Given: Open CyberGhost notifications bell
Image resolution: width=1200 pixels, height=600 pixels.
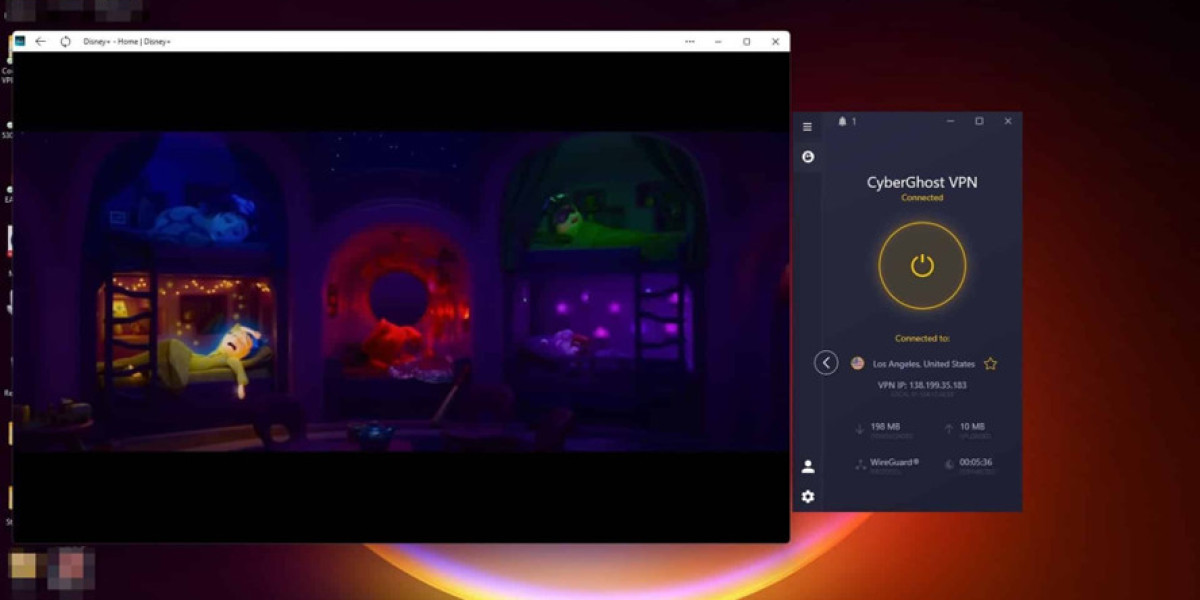Looking at the screenshot, I should 842,121.
